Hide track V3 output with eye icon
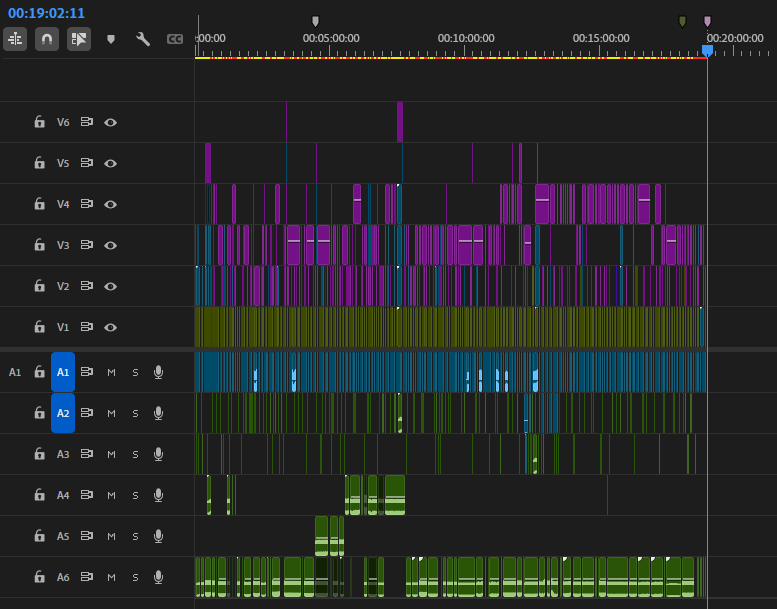 click(111, 245)
